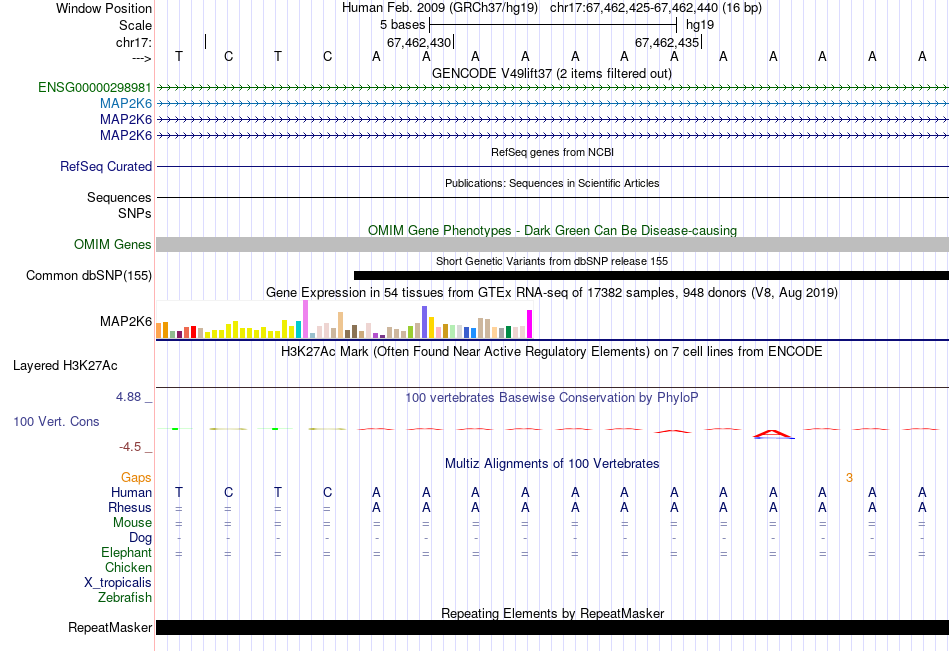Click the Chicken species label
Screen dimensions: 950x651
(x=128, y=568)
